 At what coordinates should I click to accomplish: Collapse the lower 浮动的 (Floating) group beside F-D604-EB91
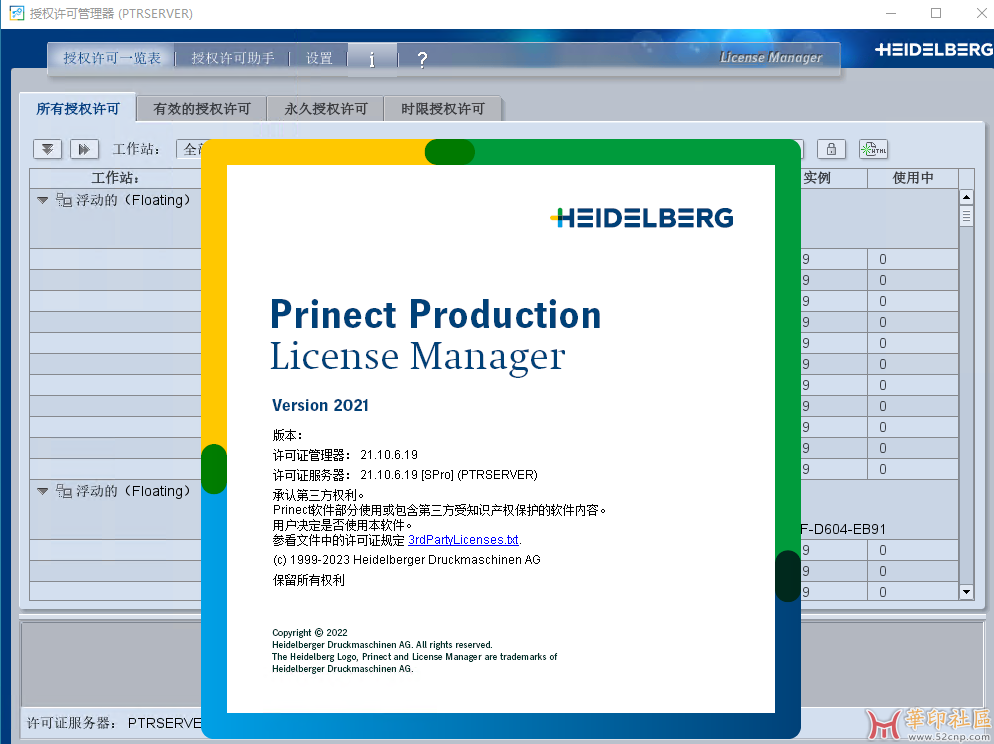click(x=42, y=491)
